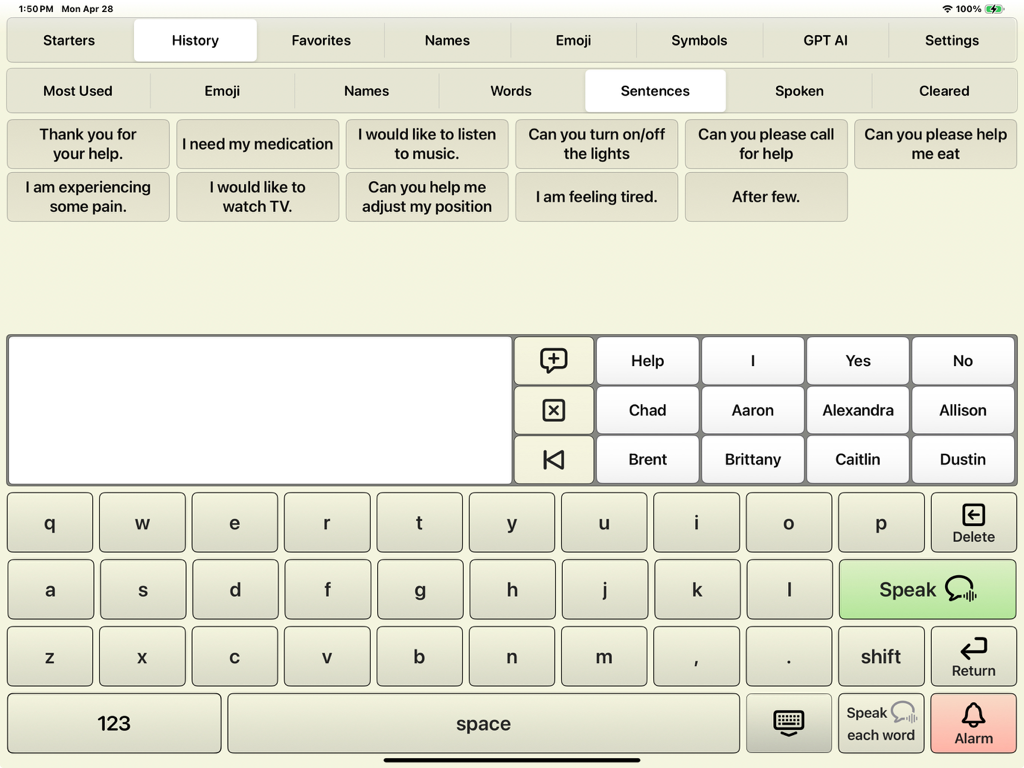Enable Speak each word mode
The image size is (1024, 768).
pos(880,722)
